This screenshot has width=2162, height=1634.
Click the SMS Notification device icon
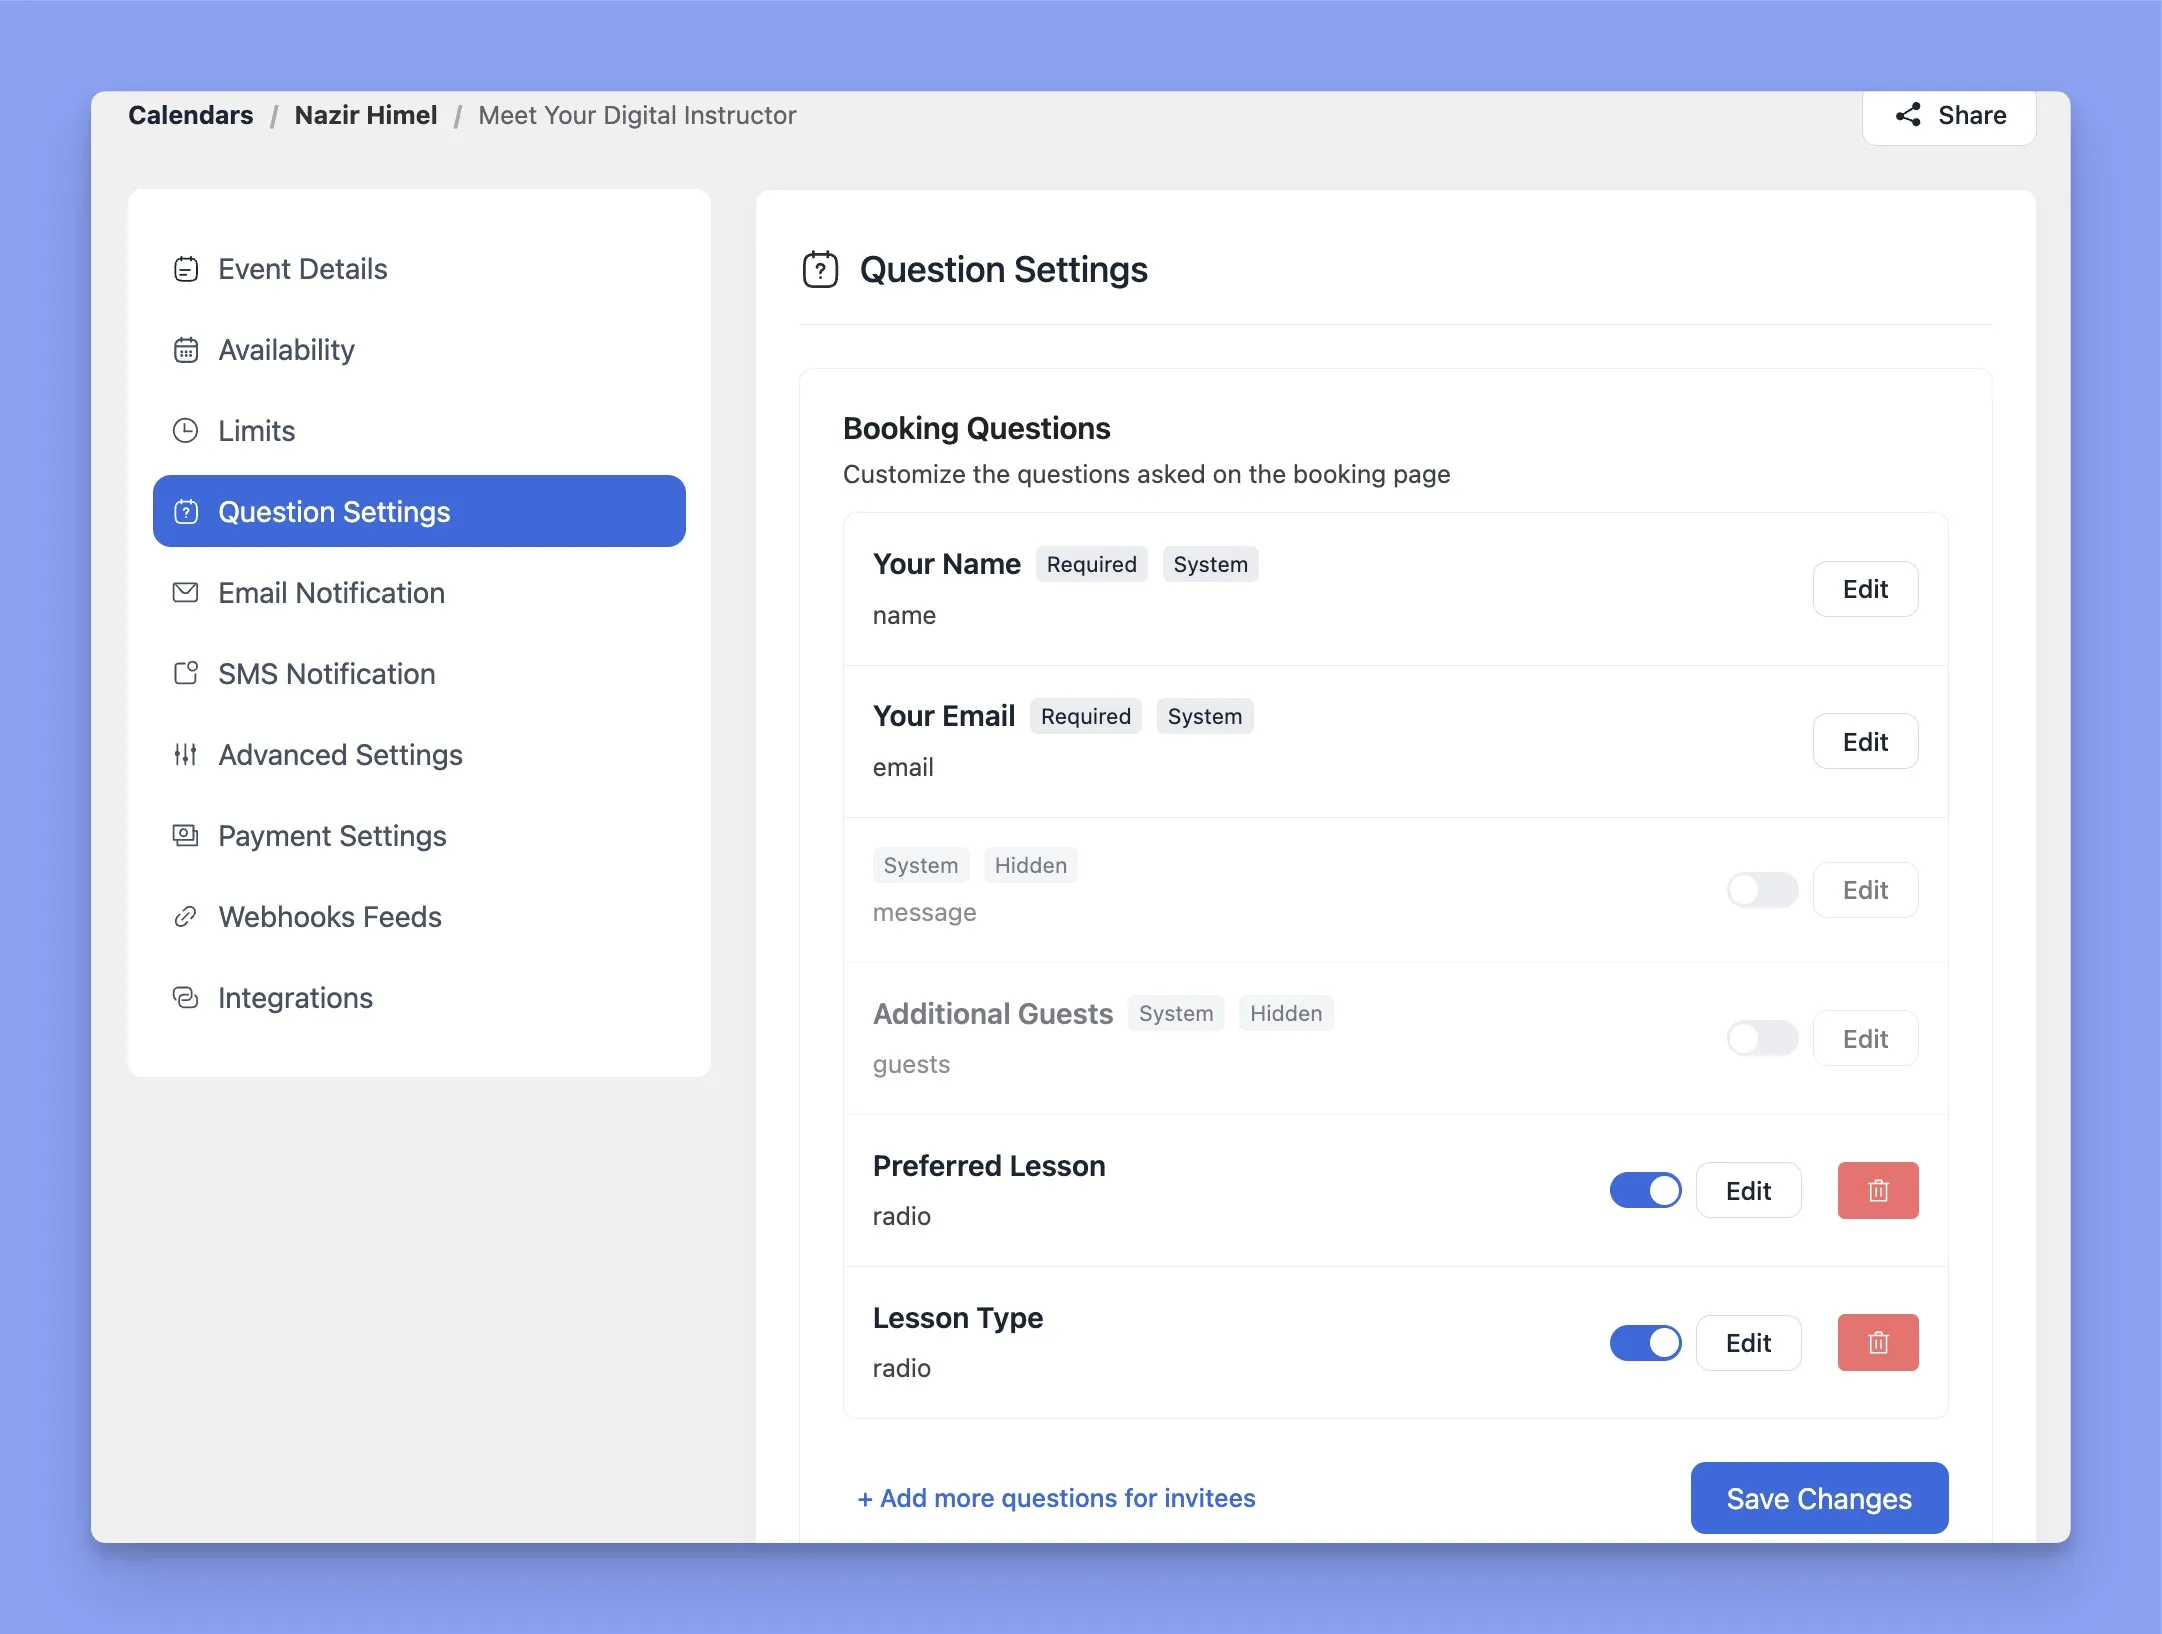(184, 673)
